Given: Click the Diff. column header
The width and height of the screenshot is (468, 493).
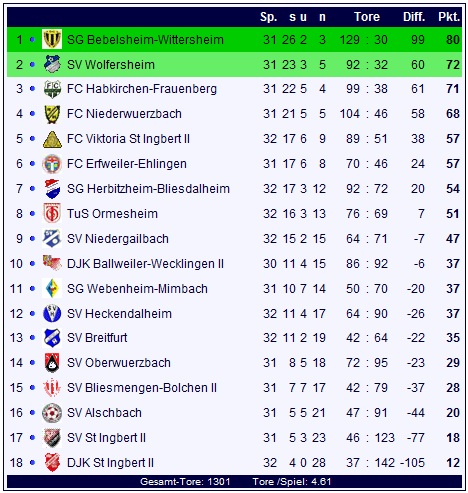Looking at the screenshot, I should pos(414,16).
